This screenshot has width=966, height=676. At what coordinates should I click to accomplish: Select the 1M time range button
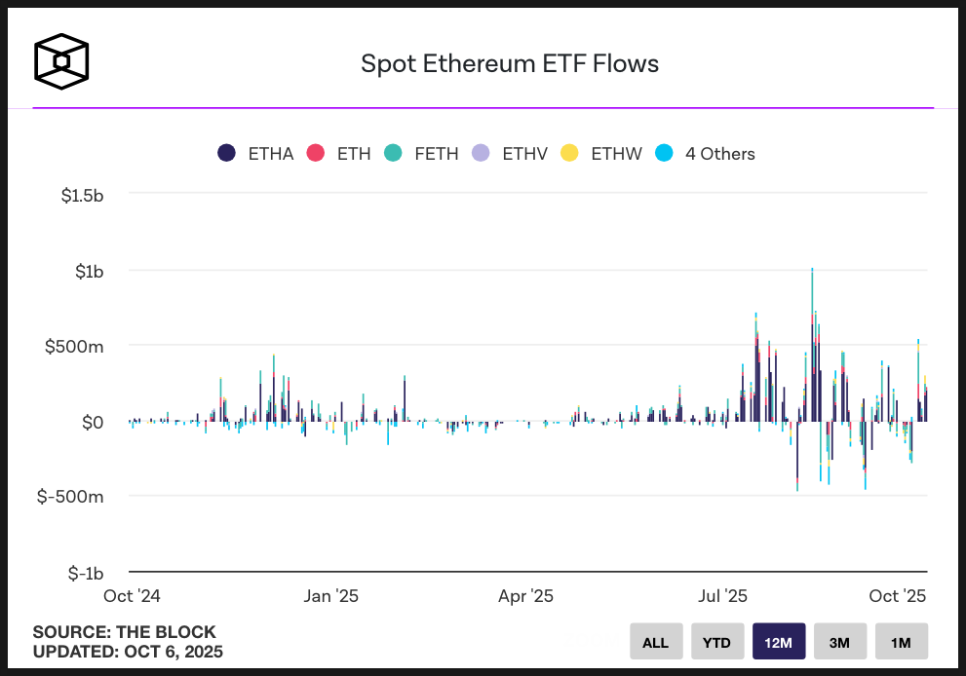pyautogui.click(x=901, y=642)
